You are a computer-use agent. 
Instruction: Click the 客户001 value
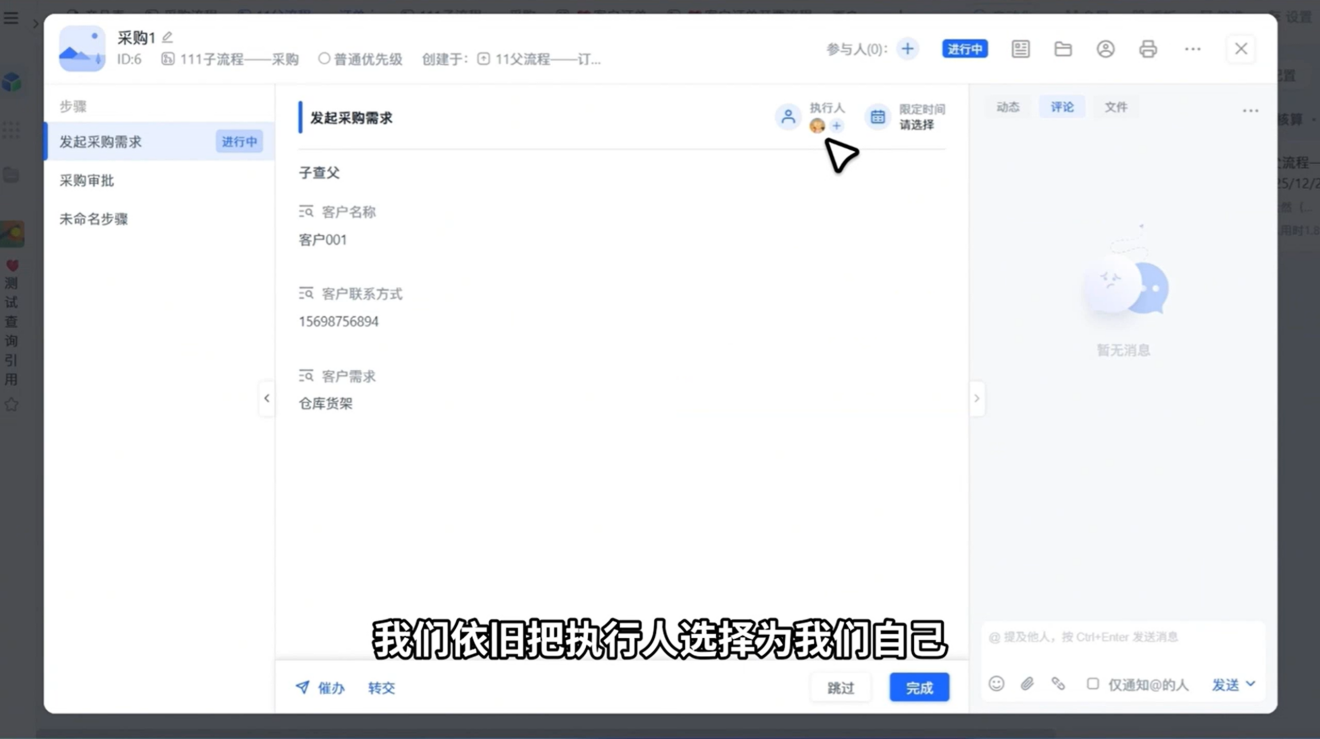(323, 240)
